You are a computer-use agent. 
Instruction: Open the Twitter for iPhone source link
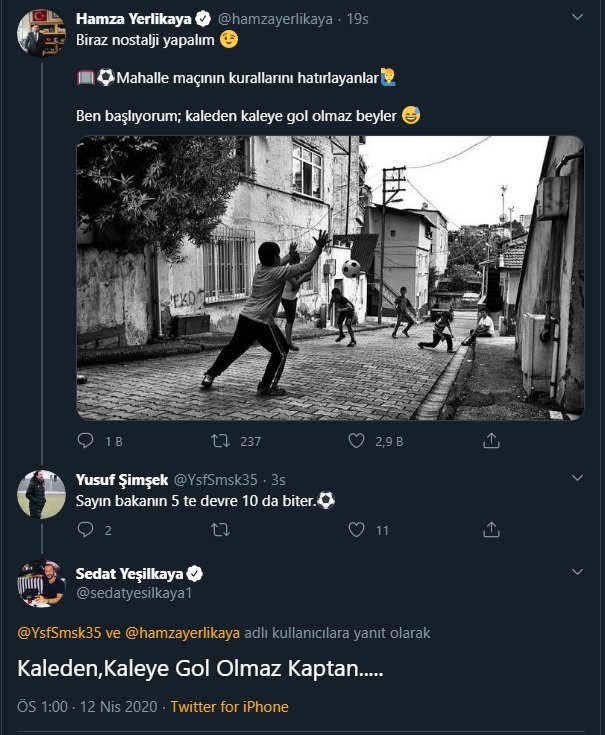tap(229, 707)
